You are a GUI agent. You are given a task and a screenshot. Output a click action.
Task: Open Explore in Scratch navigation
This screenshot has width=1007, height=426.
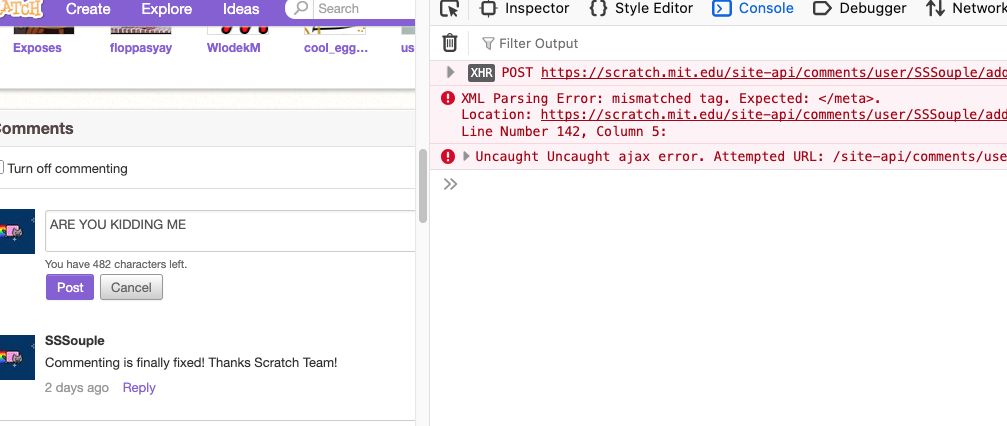coord(166,9)
